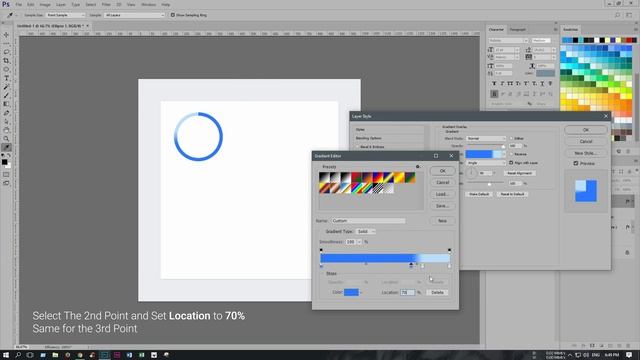Select the Hand tool
Viewport: 640px width, 360px height.
[6, 130]
